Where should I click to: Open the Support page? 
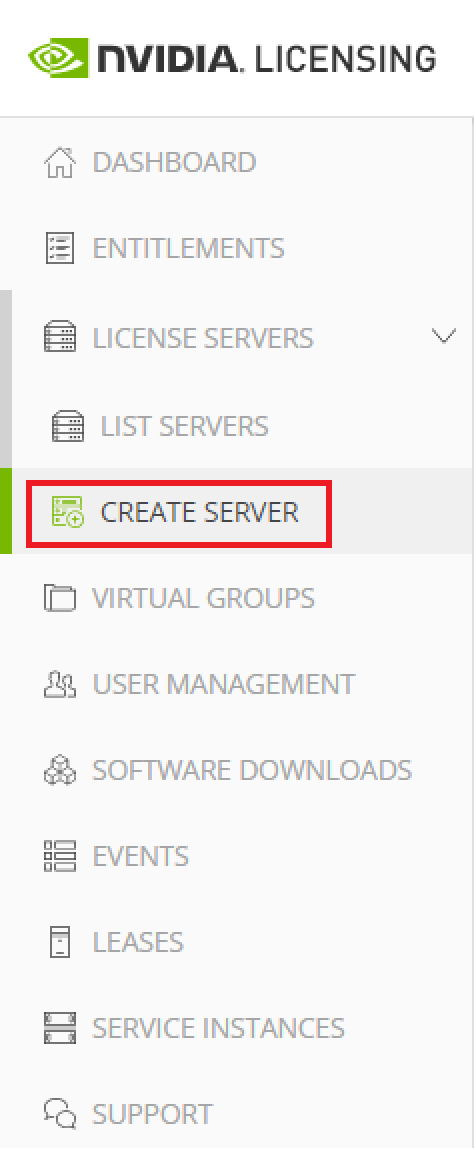(153, 1113)
